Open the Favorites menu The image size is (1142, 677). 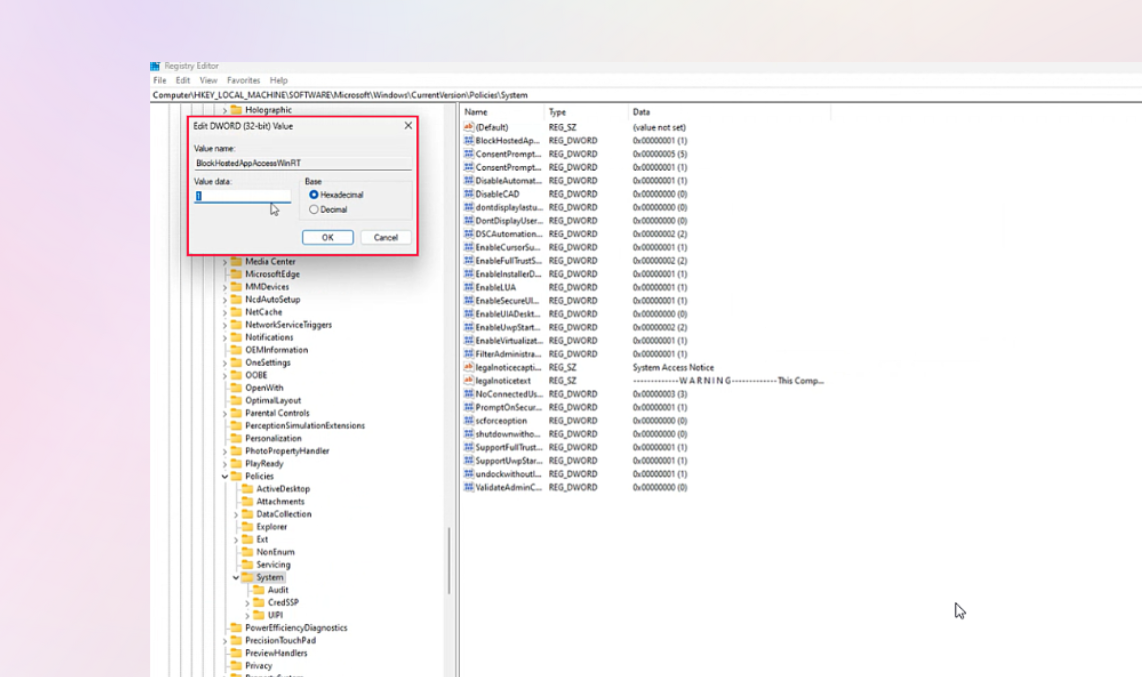click(243, 80)
